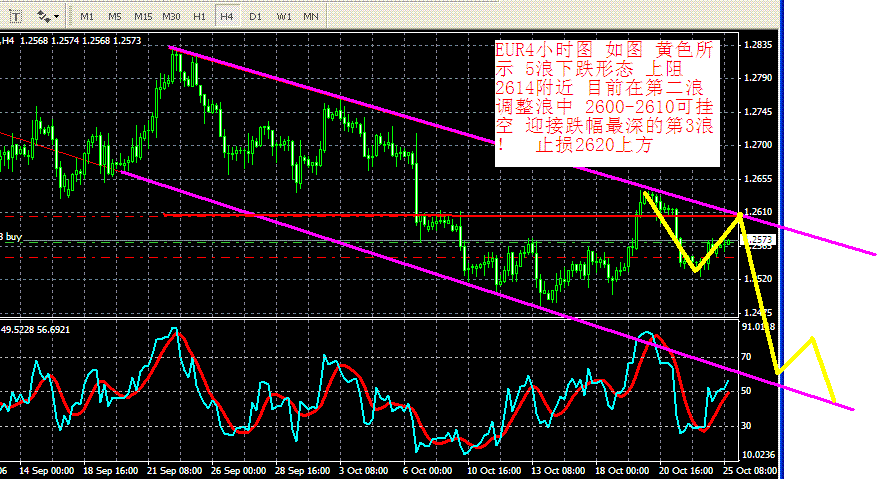Viewport: 889px width, 479px height.
Task: Click time axis label 20 Oct 16:00
Action: [686, 471]
